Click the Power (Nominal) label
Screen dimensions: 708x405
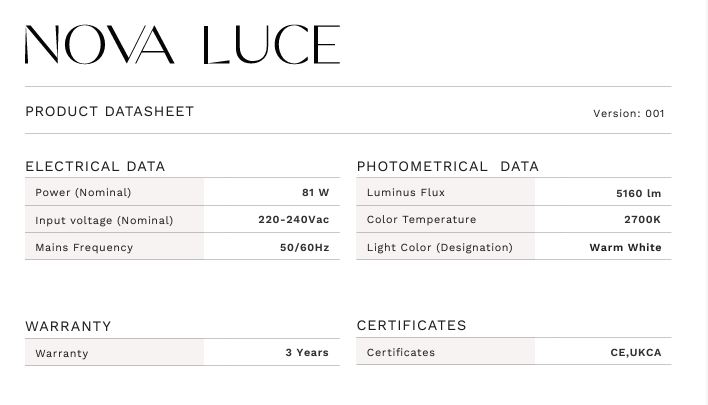point(83,193)
